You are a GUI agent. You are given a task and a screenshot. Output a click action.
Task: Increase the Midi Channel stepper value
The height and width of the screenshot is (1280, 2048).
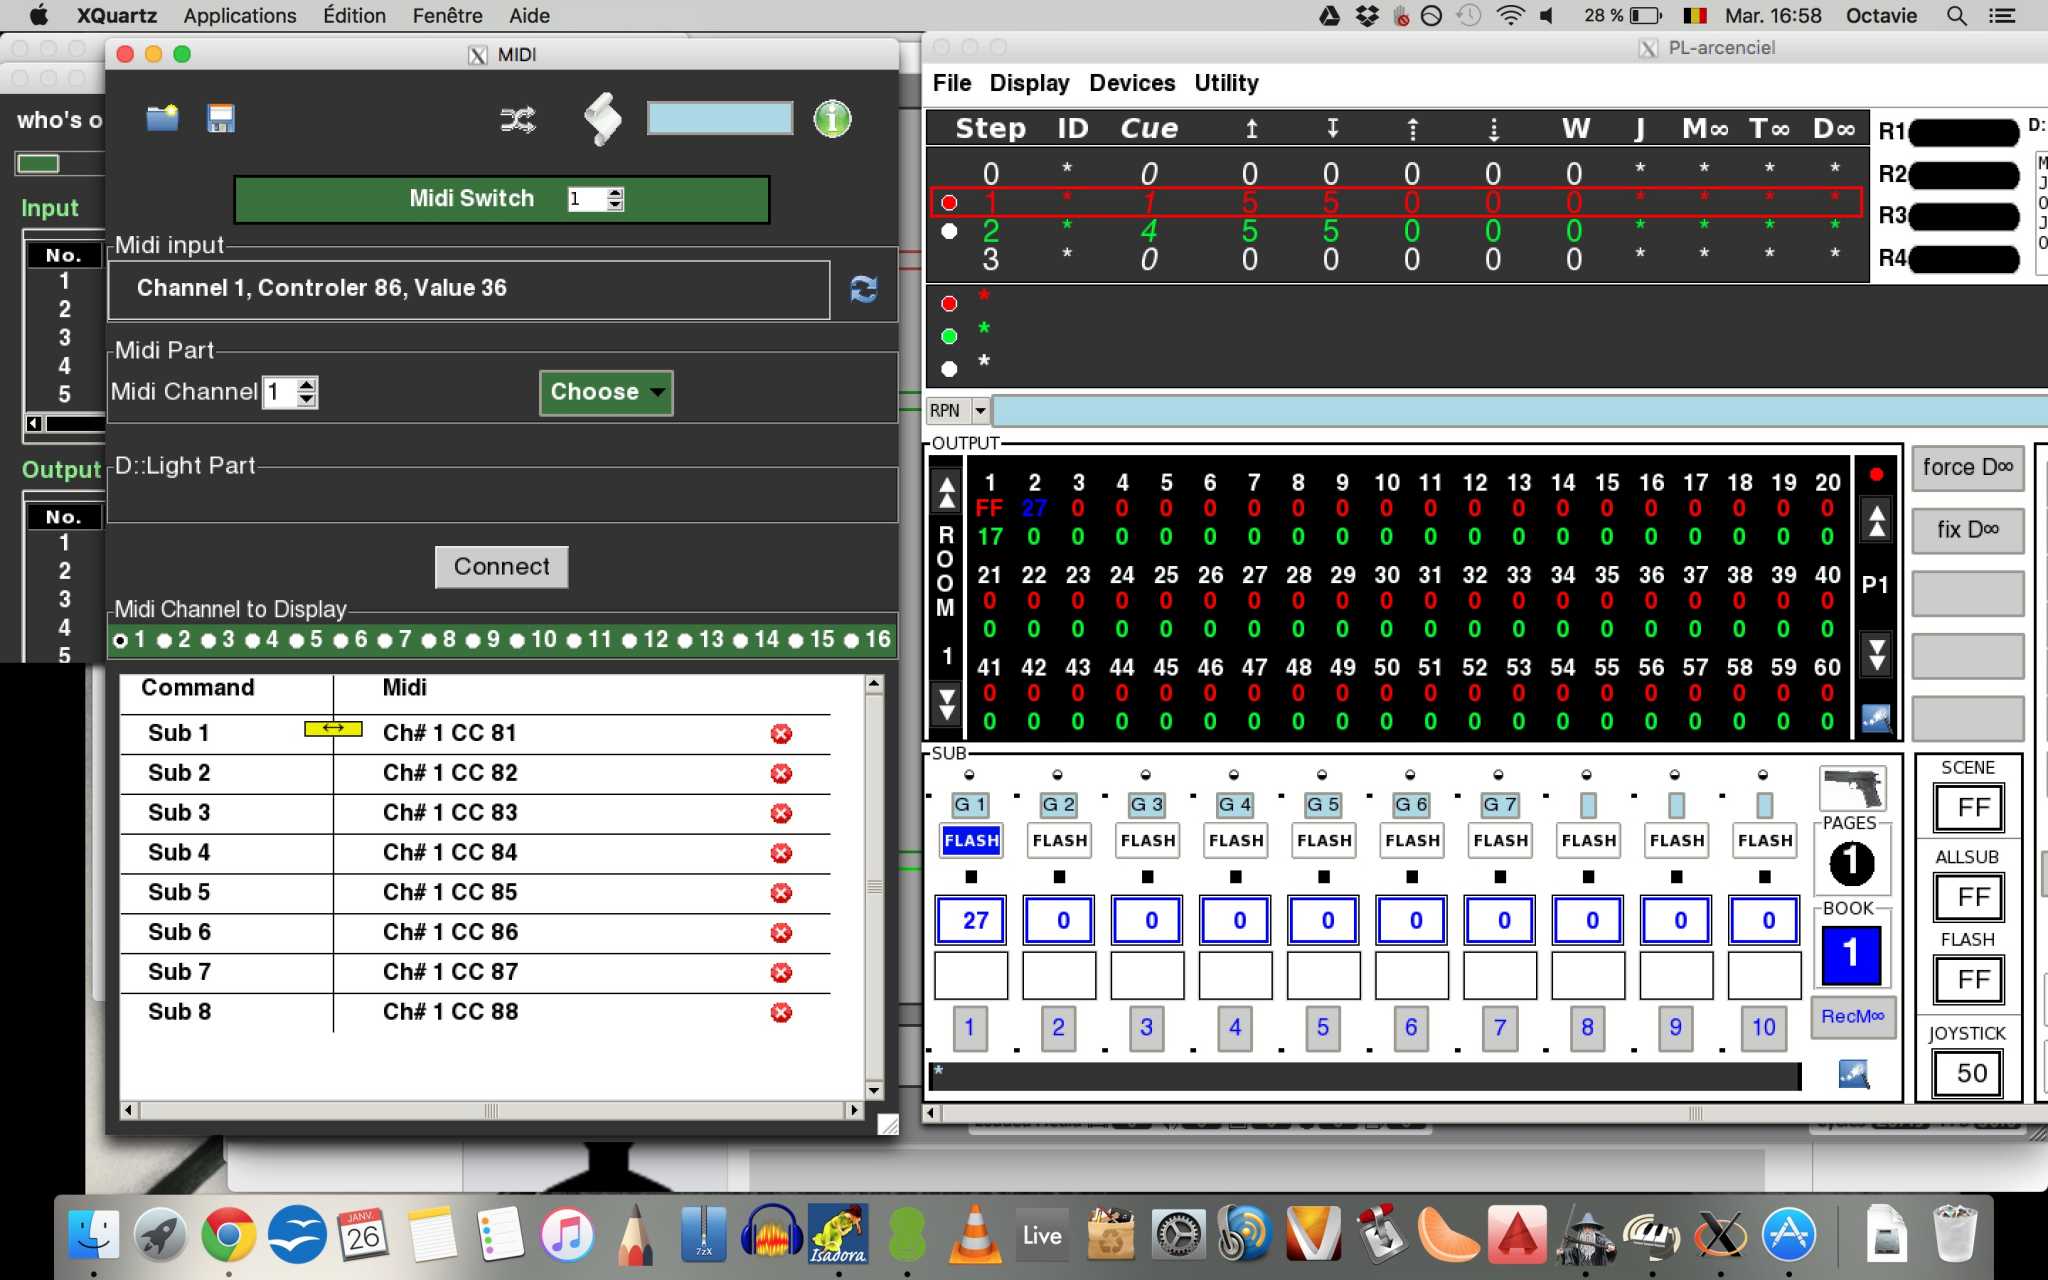tap(307, 384)
